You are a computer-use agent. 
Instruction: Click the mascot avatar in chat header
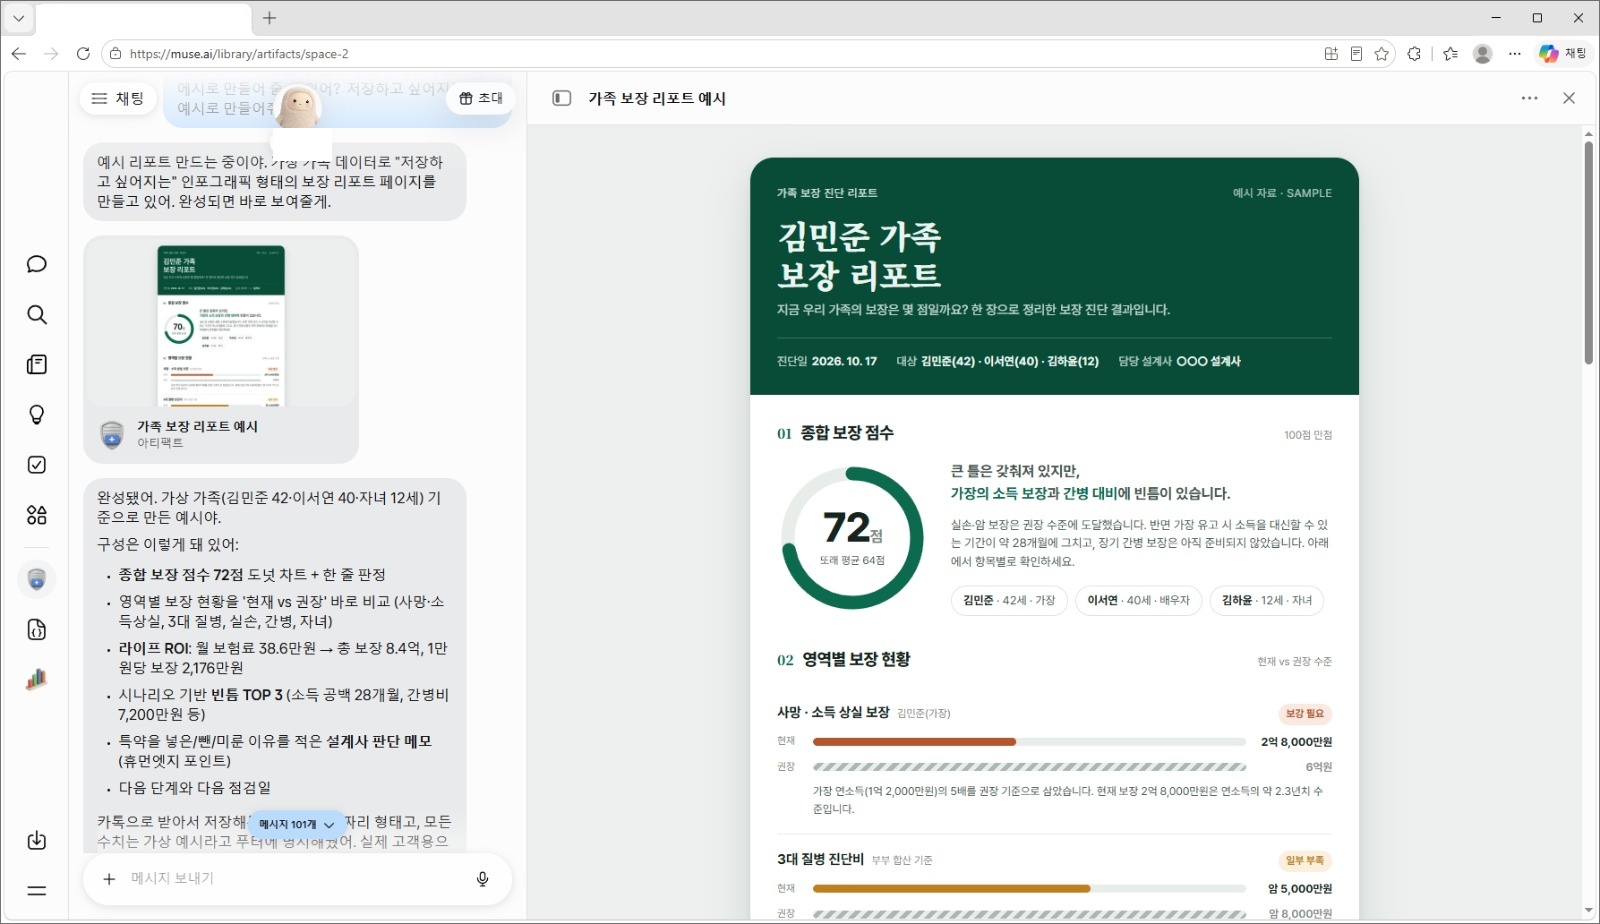coord(297,107)
